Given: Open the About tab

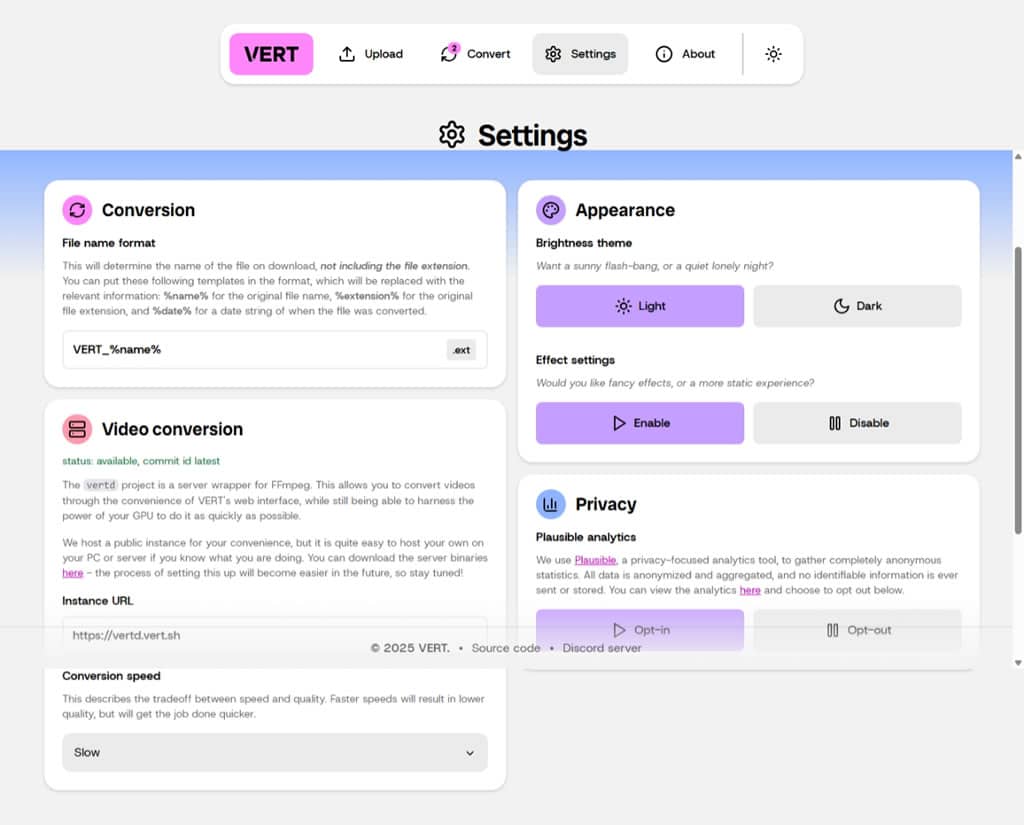Looking at the screenshot, I should 685,54.
